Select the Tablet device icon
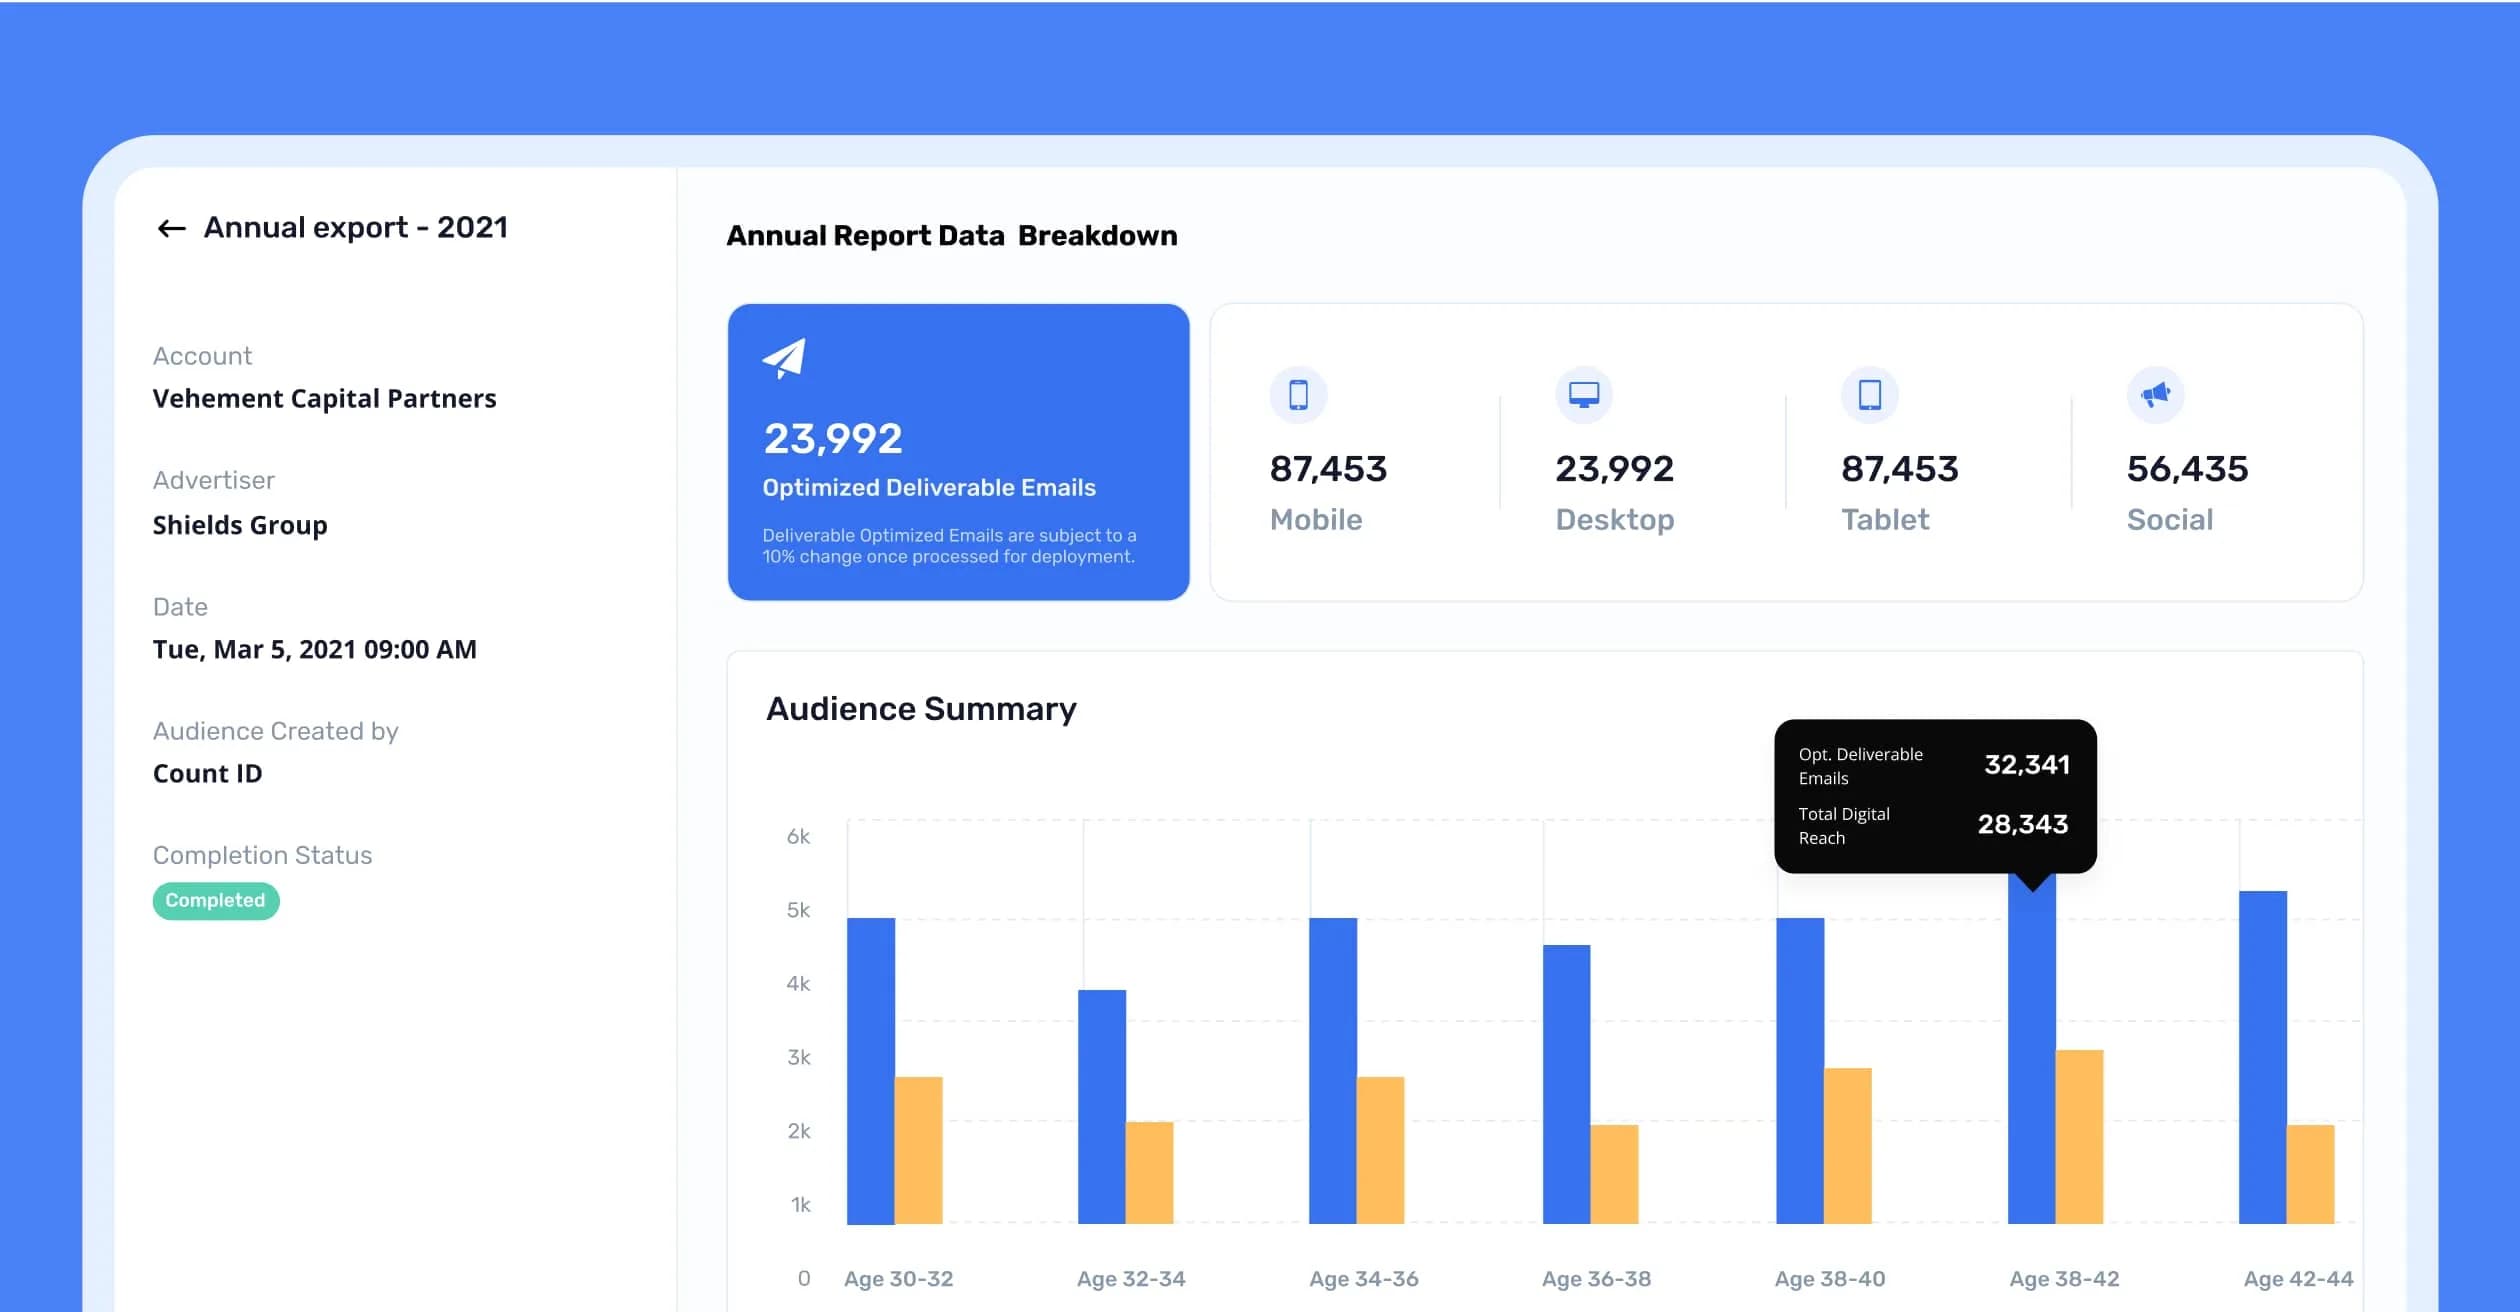 1870,394
